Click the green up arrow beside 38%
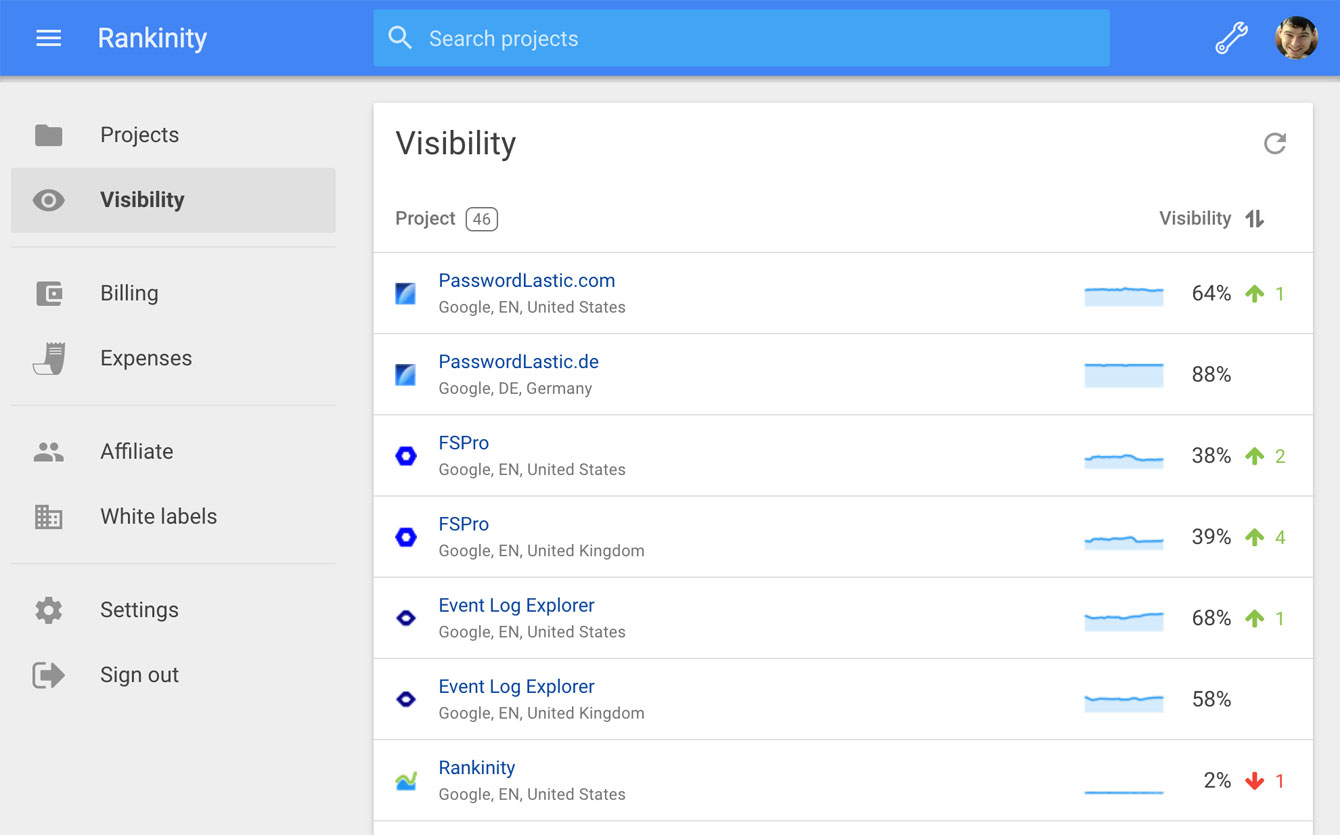1340x835 pixels. pyautogui.click(x=1254, y=456)
